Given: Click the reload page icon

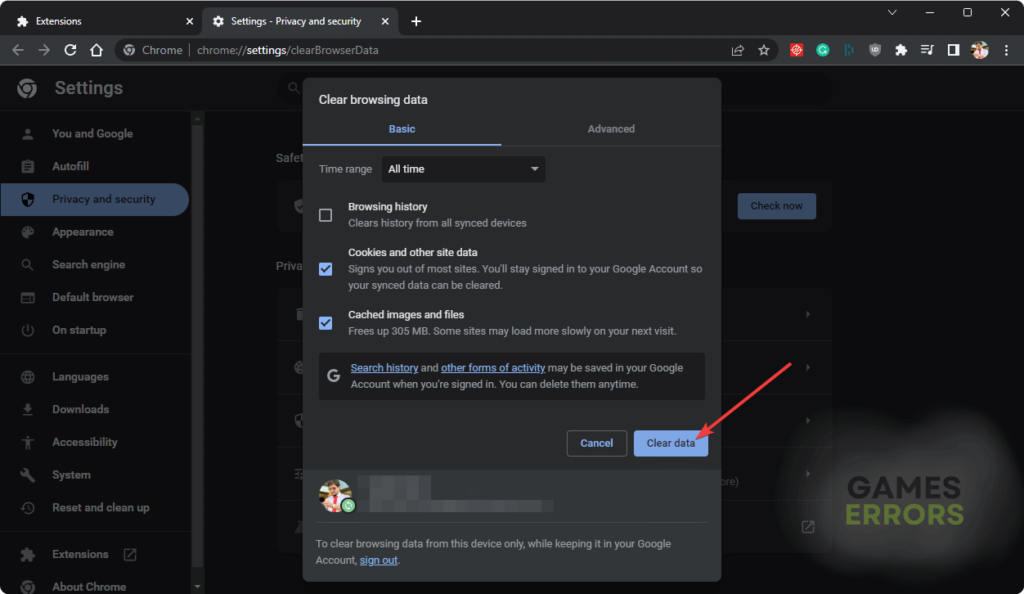Looking at the screenshot, I should coord(69,50).
